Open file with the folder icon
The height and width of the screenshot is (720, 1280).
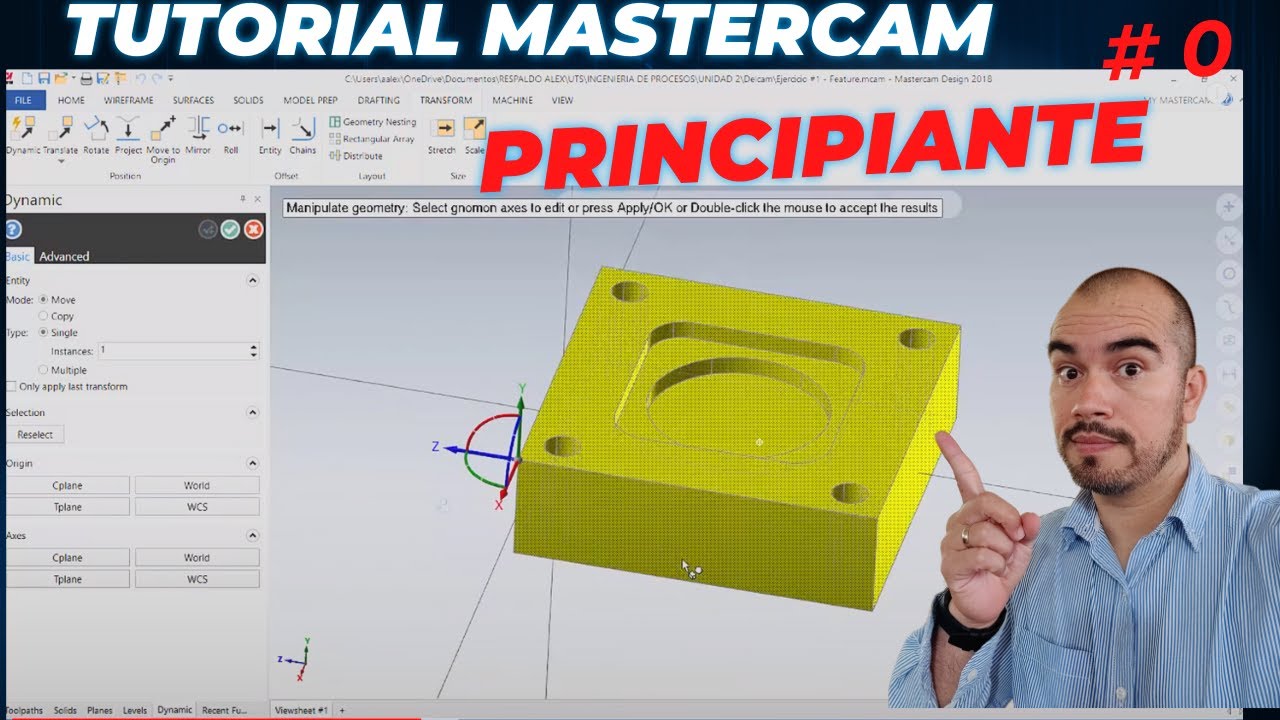[x=61, y=78]
